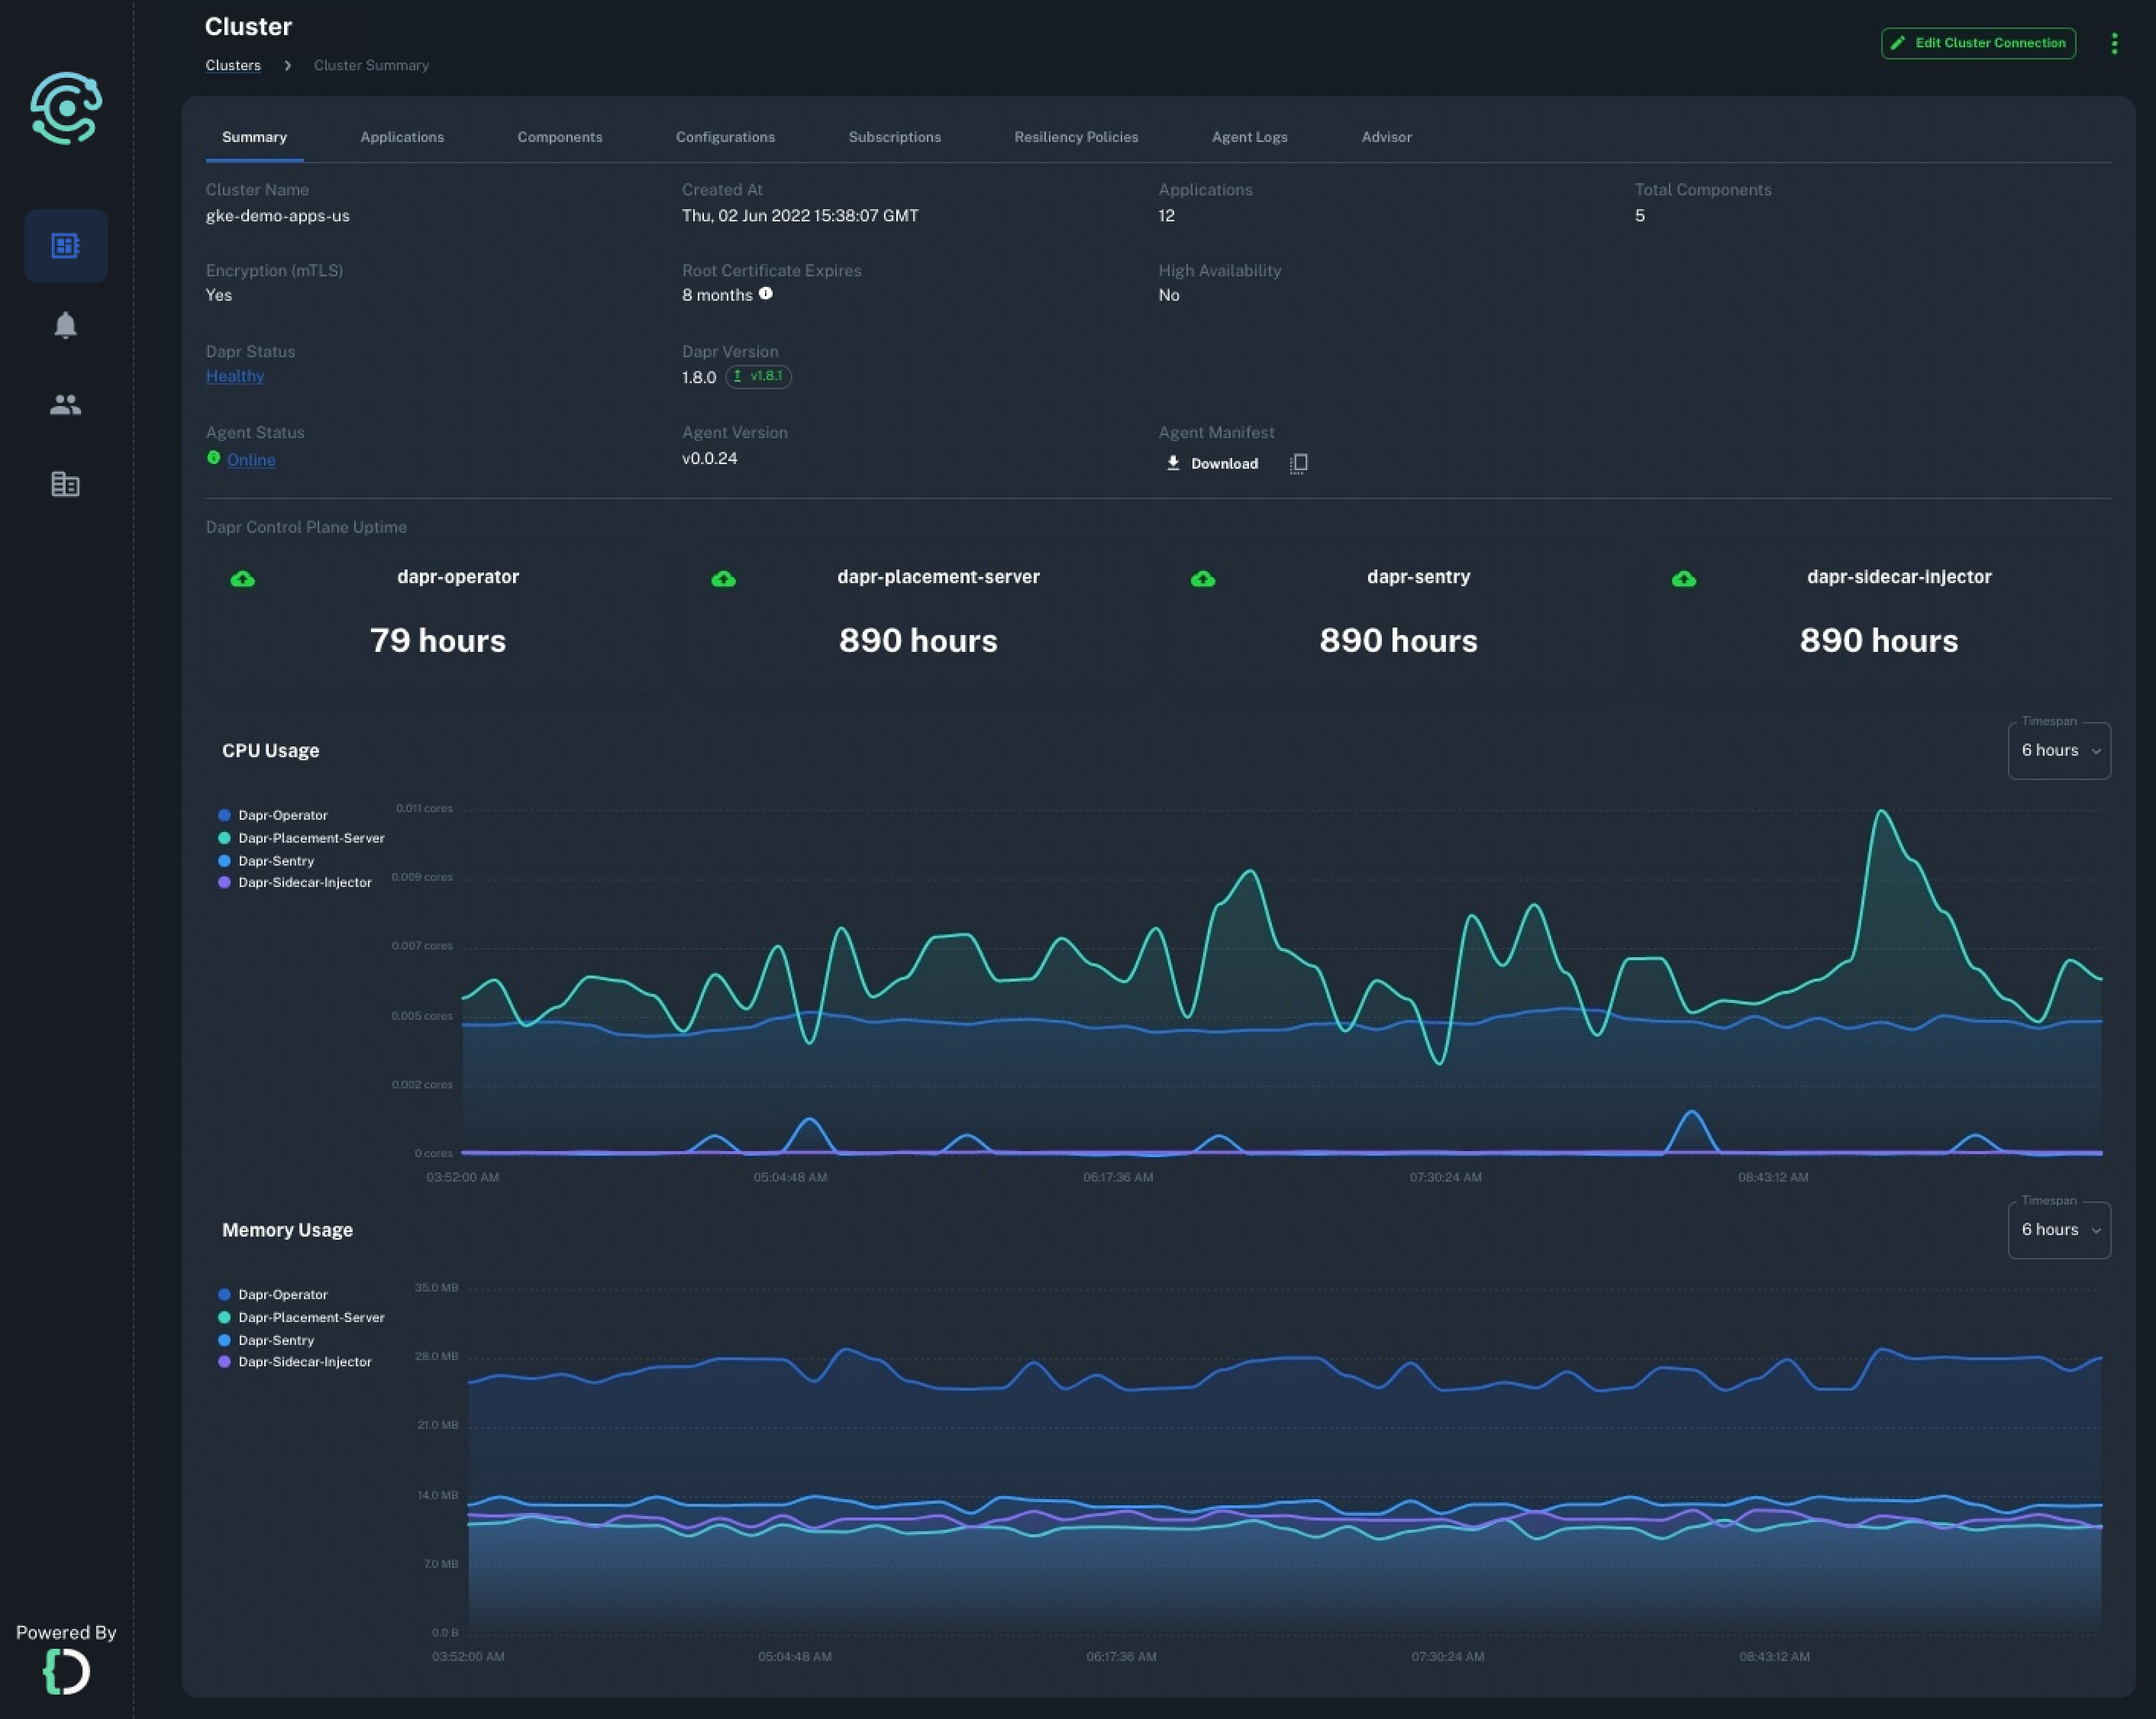The width and height of the screenshot is (2156, 1719).
Task: Switch to the Components tab
Action: [559, 137]
